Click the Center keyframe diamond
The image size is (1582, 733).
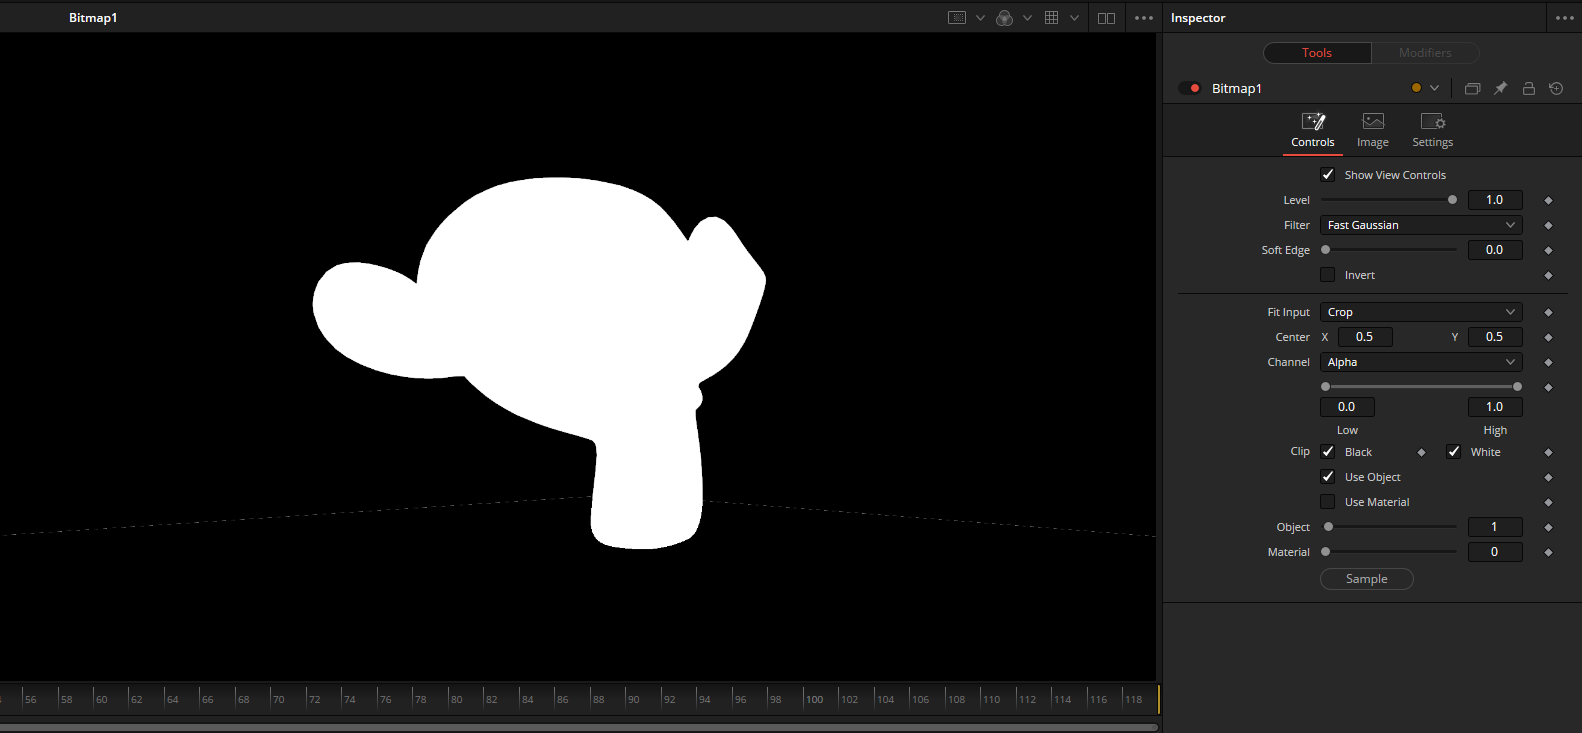(1548, 337)
